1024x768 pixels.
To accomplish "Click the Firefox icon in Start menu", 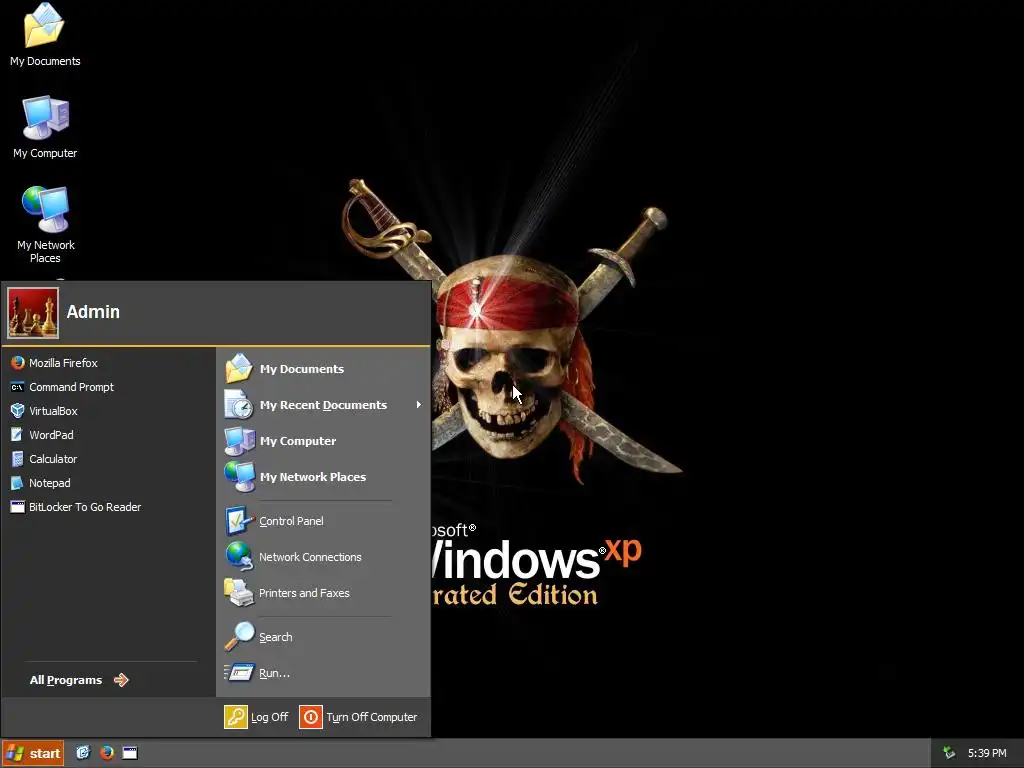I will [18, 362].
